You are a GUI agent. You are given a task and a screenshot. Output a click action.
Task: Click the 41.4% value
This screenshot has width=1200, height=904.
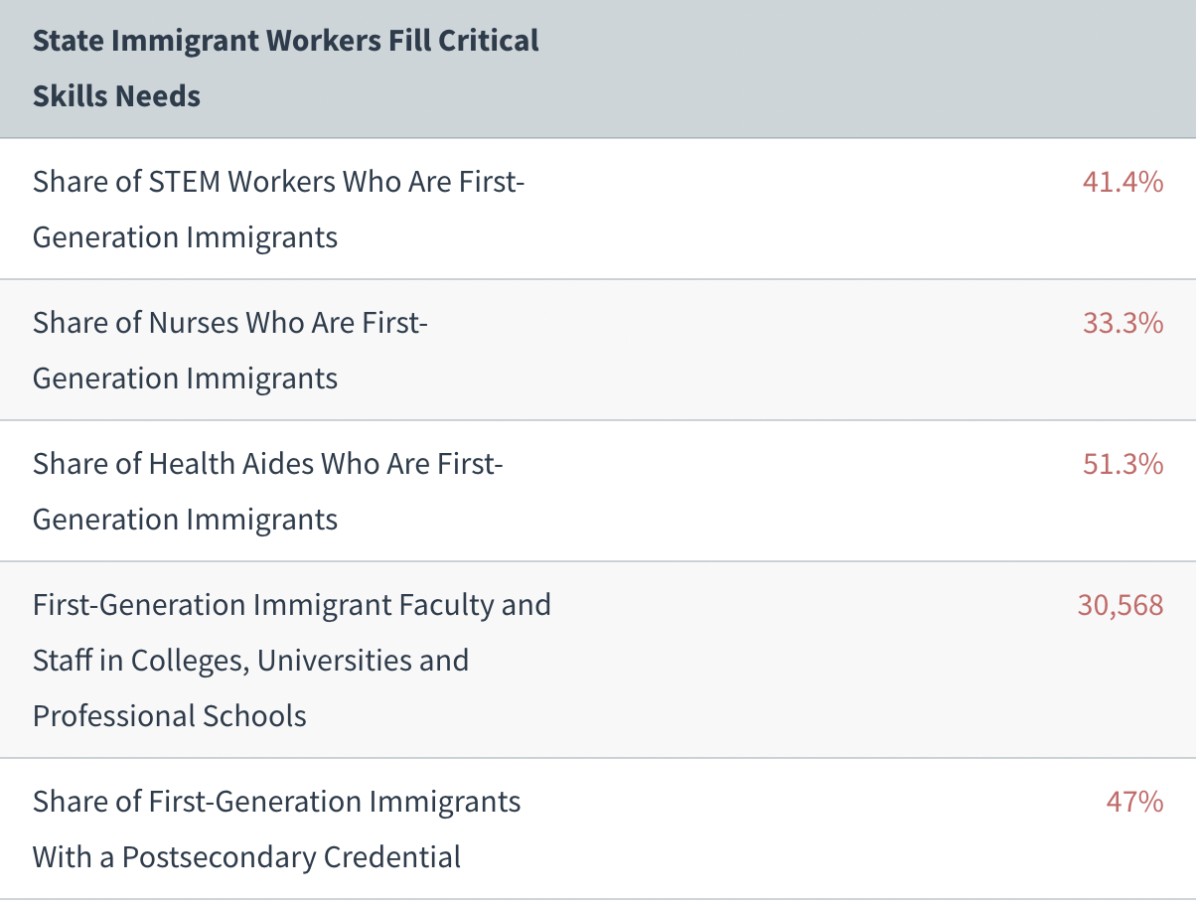pos(1122,182)
